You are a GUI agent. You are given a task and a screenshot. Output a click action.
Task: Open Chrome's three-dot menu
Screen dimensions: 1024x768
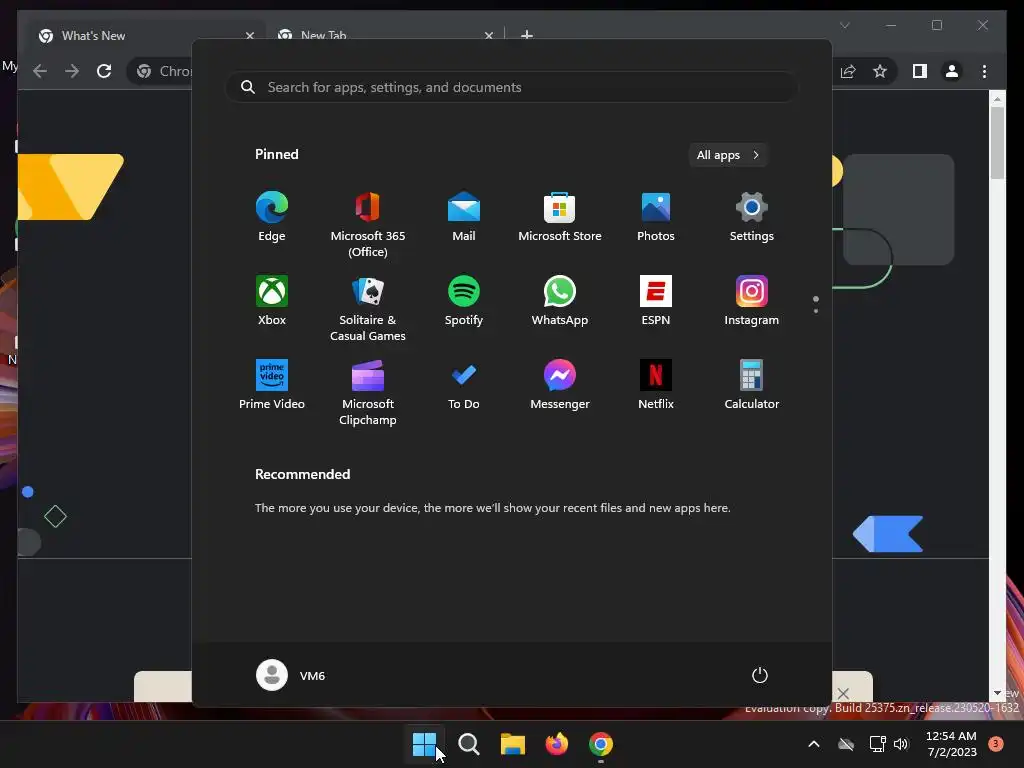pos(985,71)
